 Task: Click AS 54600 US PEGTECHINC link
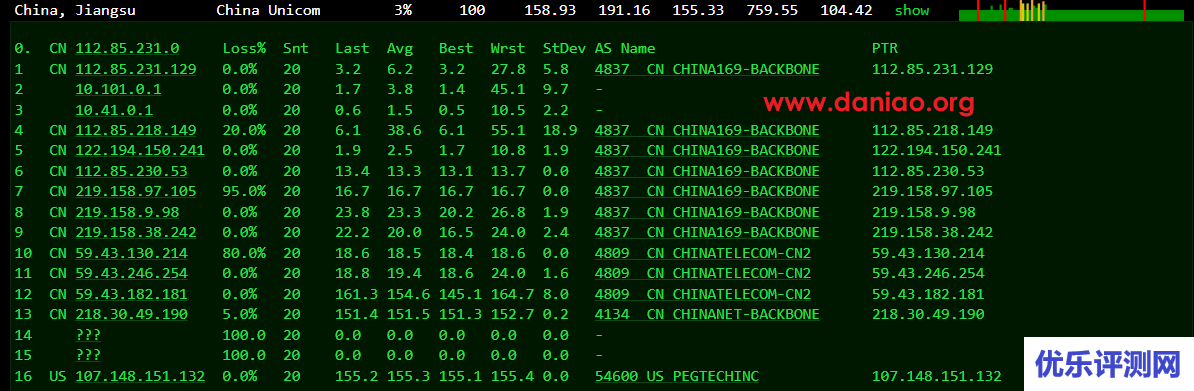click(676, 376)
